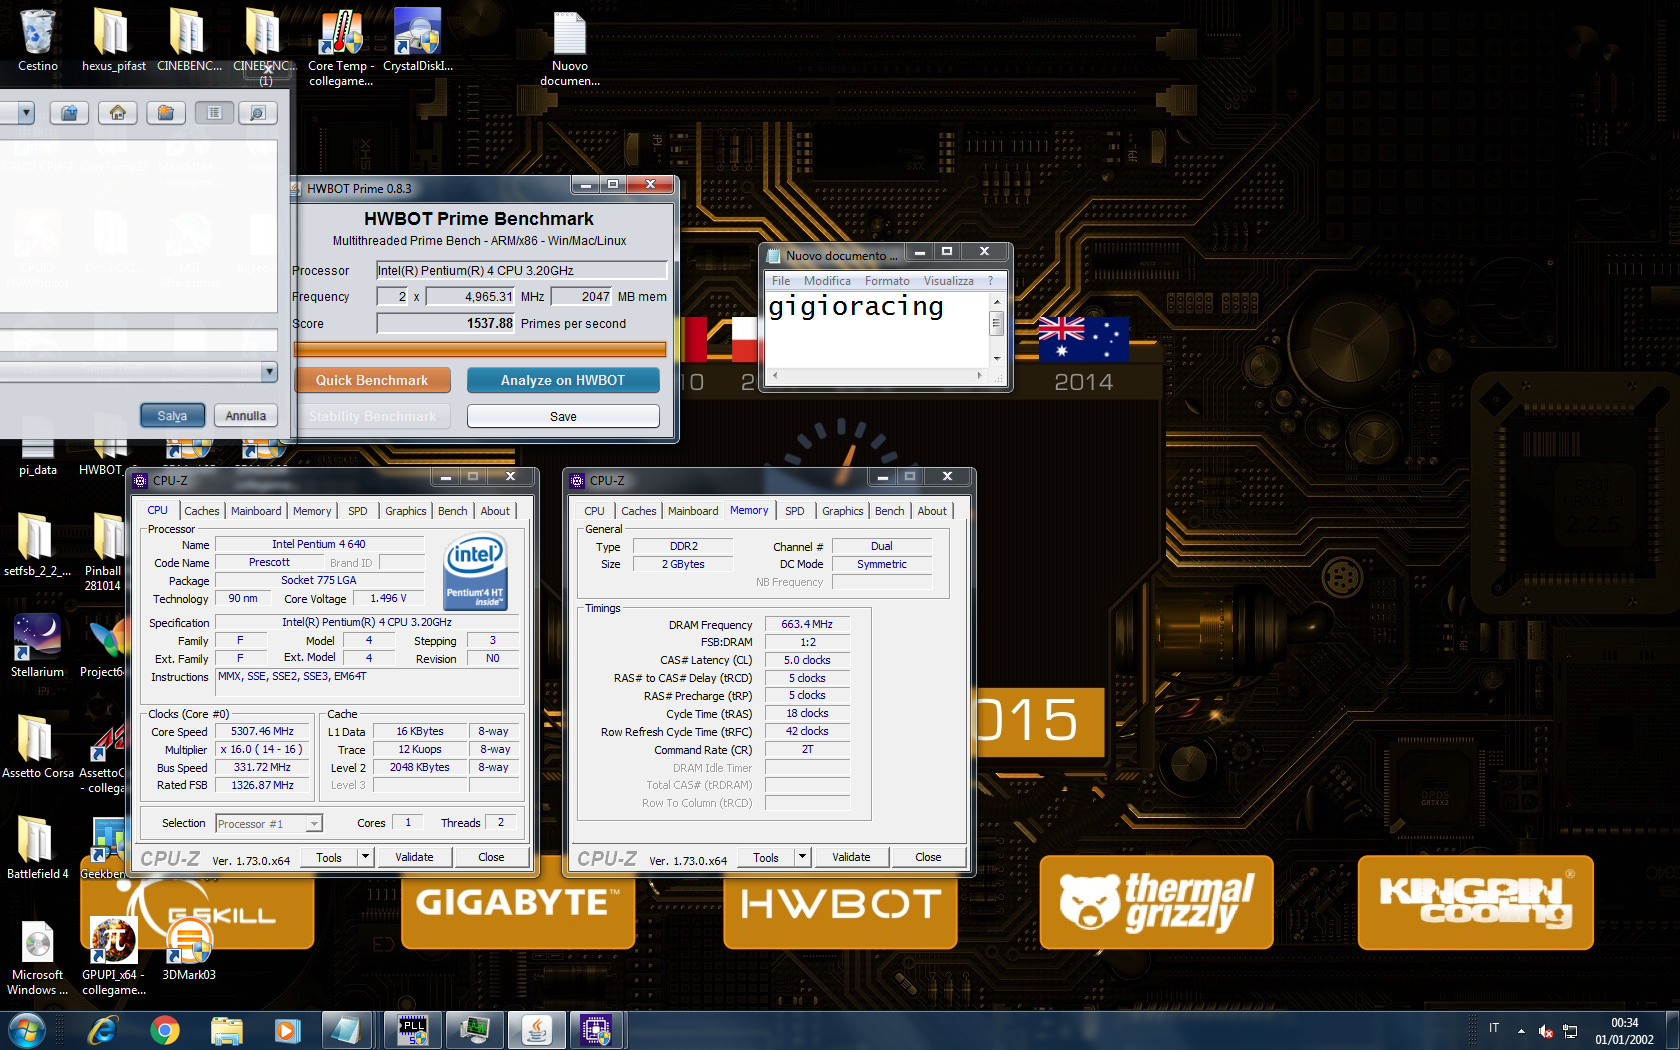The width and height of the screenshot is (1680, 1050).
Task: Open SPD tab in right CPU-Z window
Action: click(x=795, y=511)
